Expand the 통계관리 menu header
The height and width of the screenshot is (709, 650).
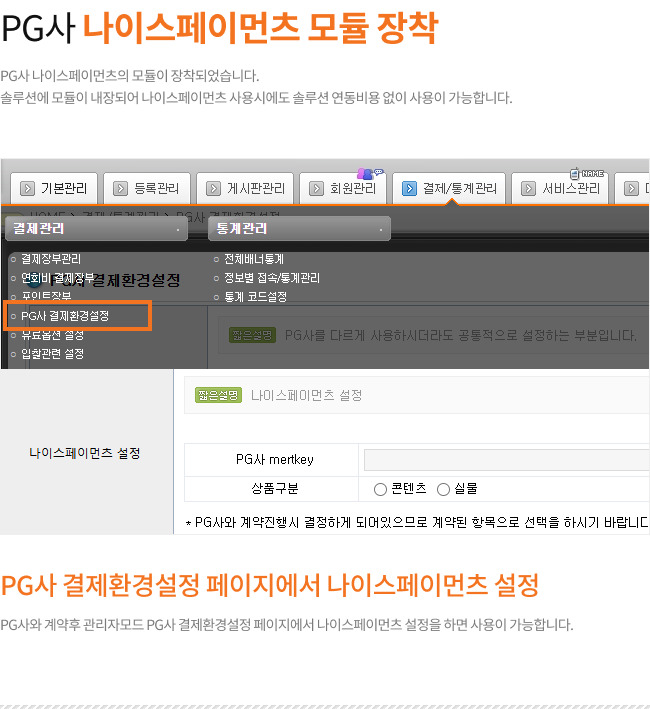tap(299, 228)
